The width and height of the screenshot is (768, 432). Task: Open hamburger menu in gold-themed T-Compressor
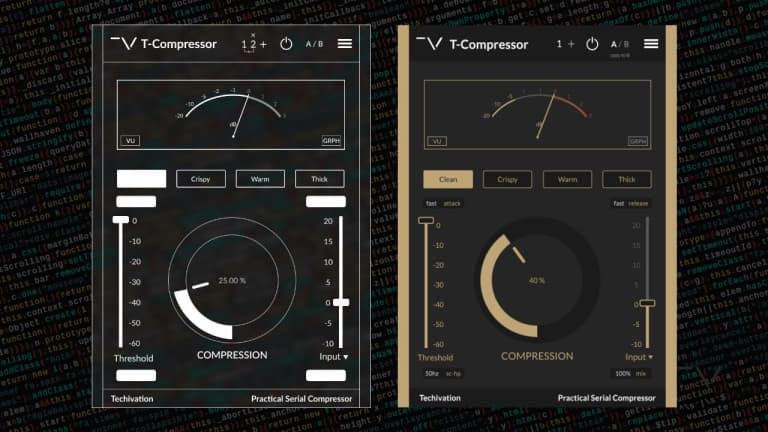(x=651, y=44)
